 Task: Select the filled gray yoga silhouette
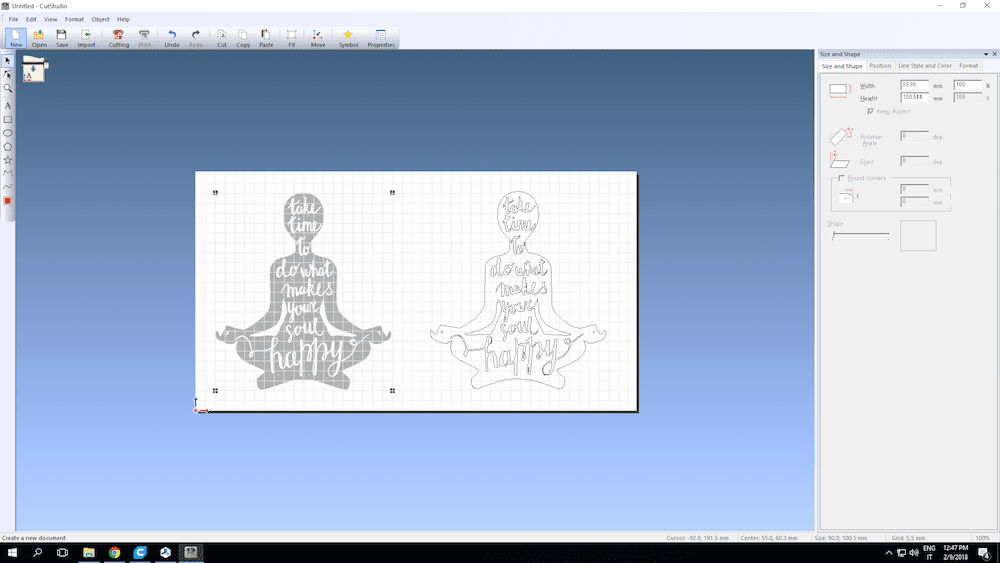[304, 291]
